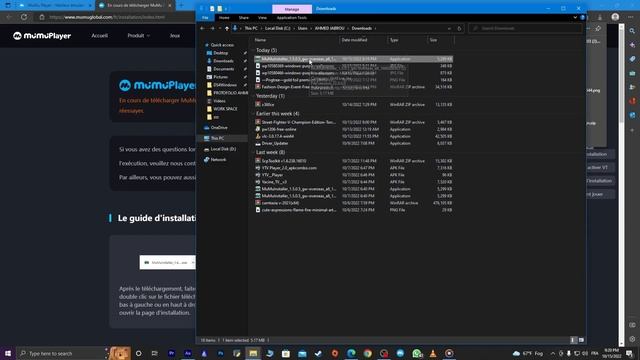Click 'AHMED JABROU' in address breadcrumb
The image size is (640, 360).
tap(329, 29)
